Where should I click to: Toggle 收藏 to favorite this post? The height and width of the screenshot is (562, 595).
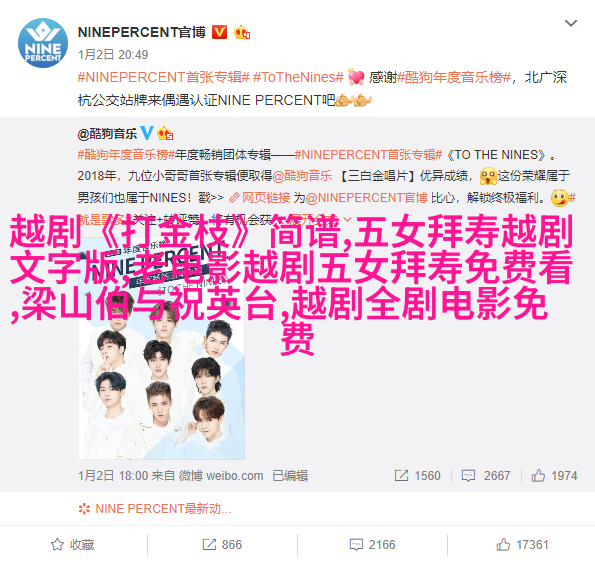click(x=73, y=545)
